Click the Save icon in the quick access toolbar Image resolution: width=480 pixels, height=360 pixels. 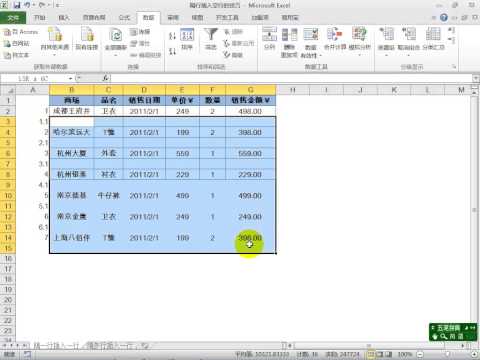17,5
